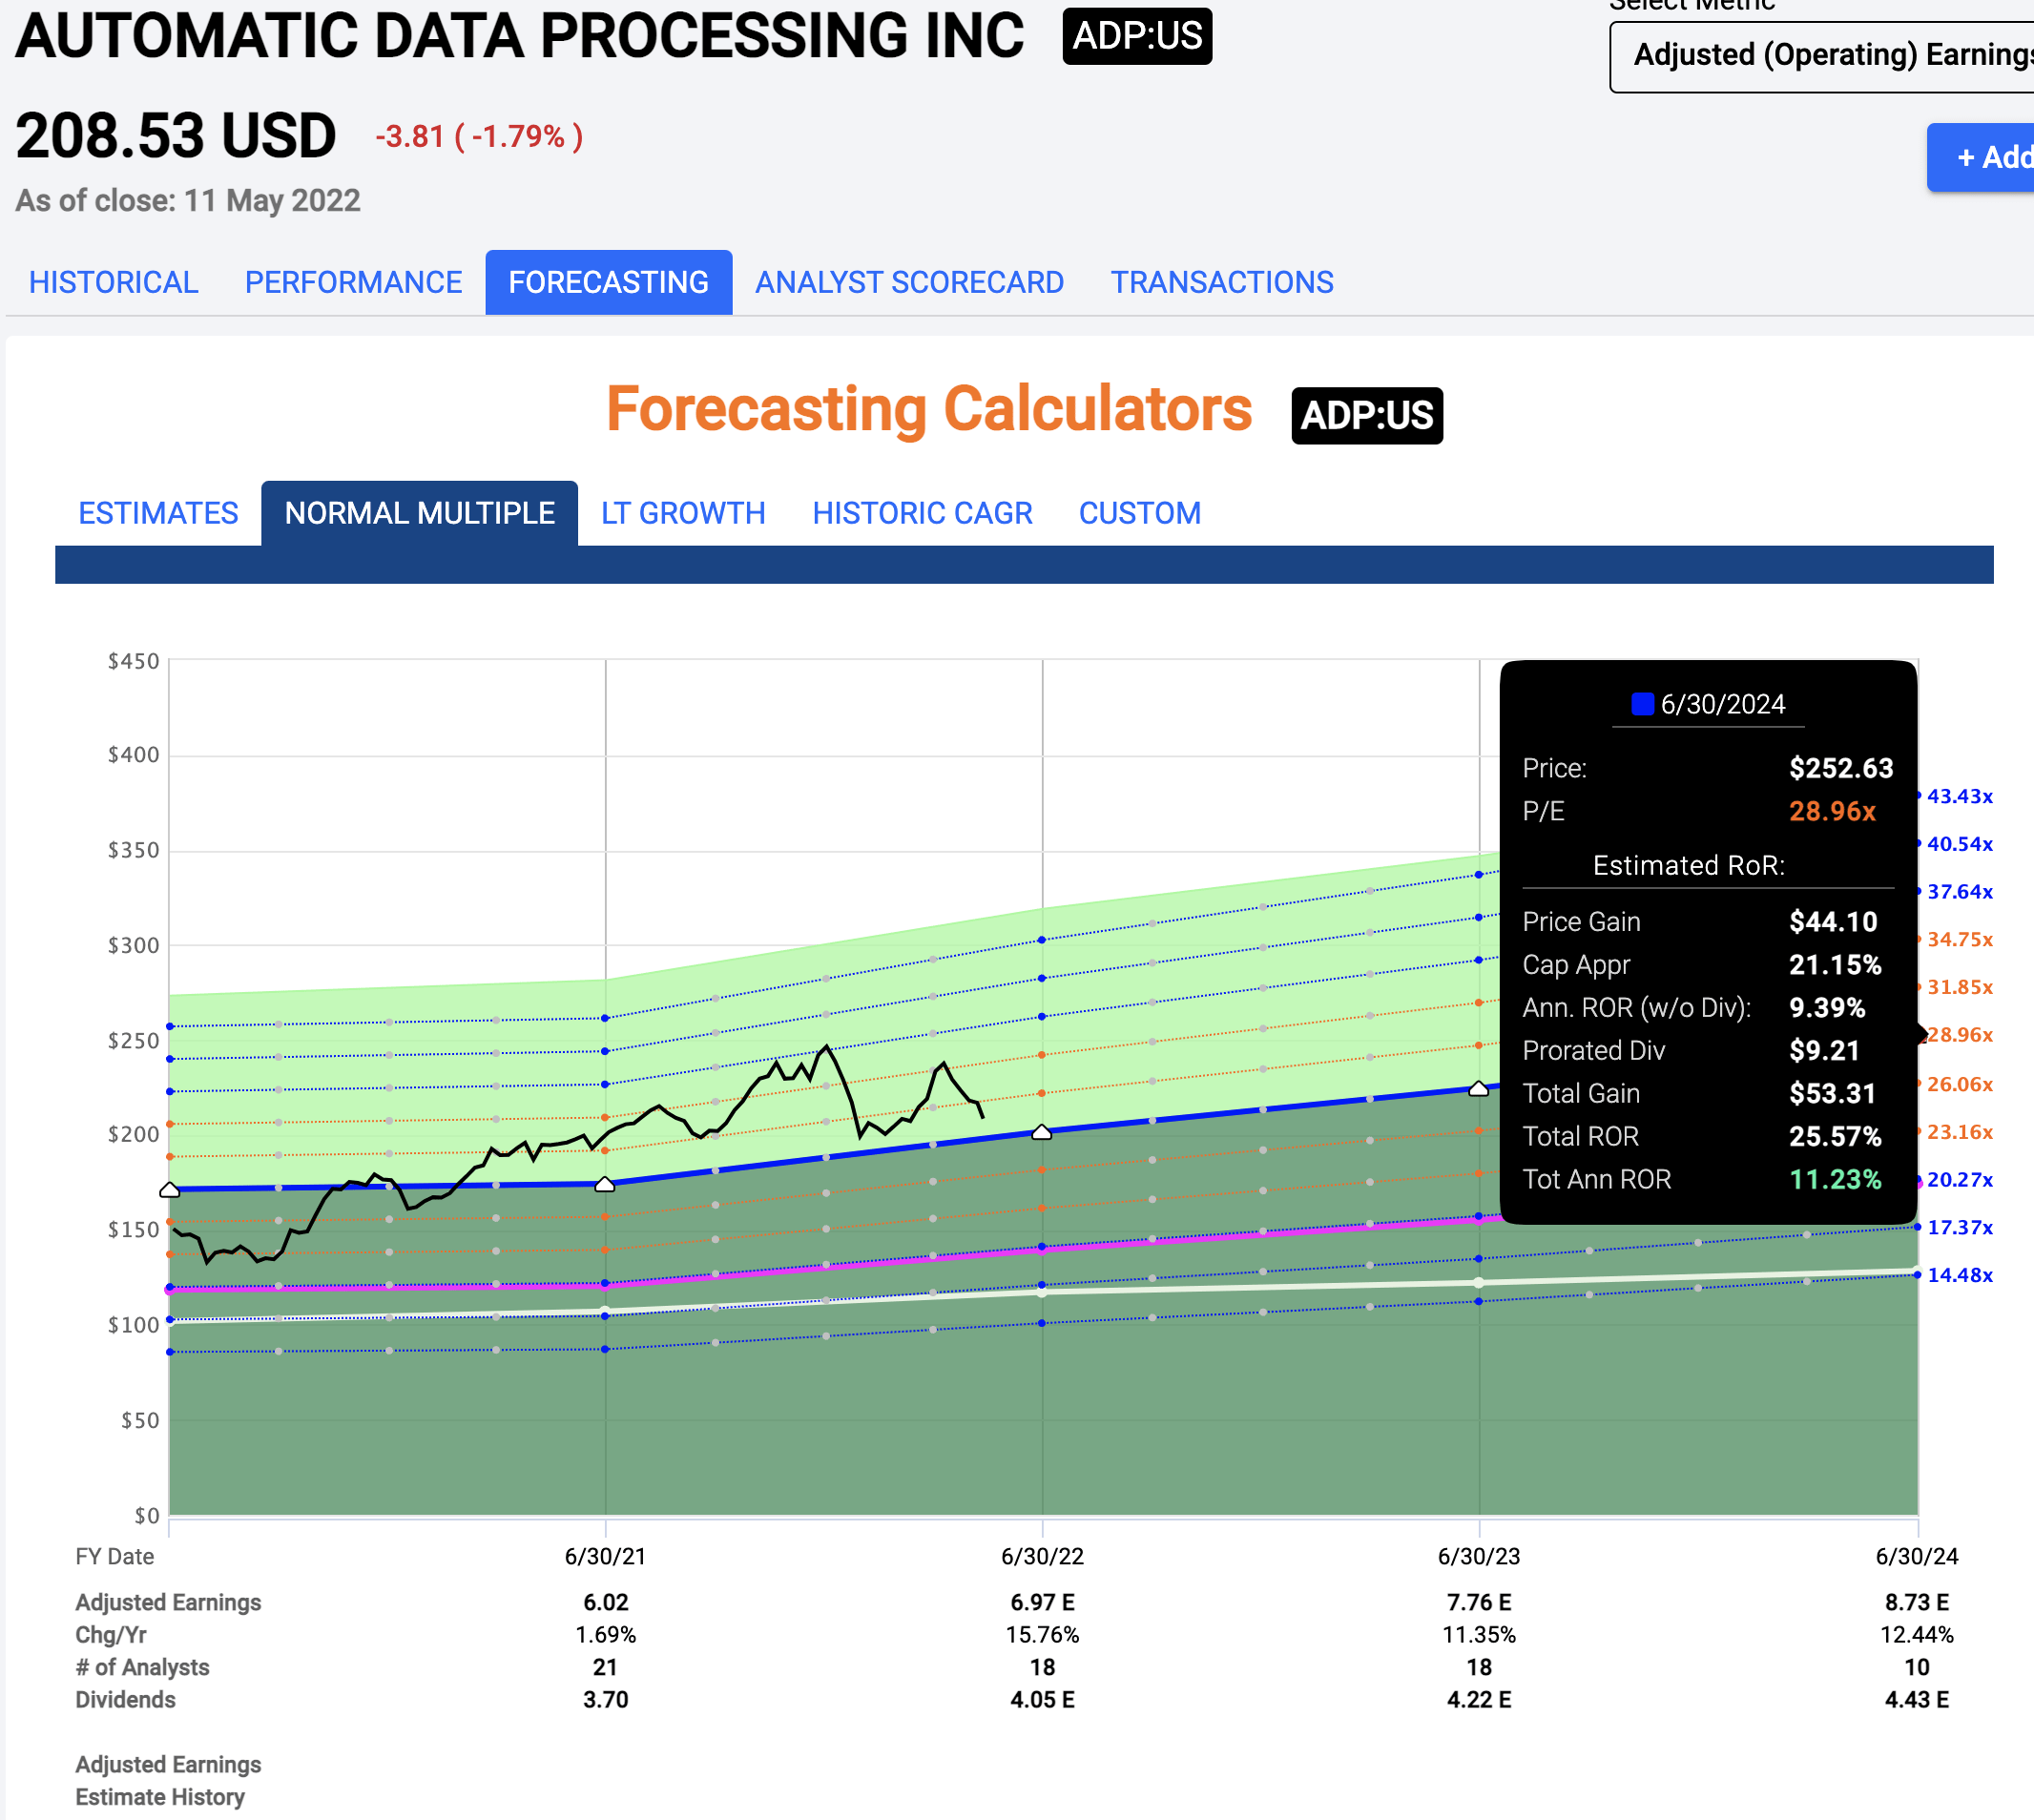
Task: Open the LT GROWTH calculator tab
Action: [683, 513]
